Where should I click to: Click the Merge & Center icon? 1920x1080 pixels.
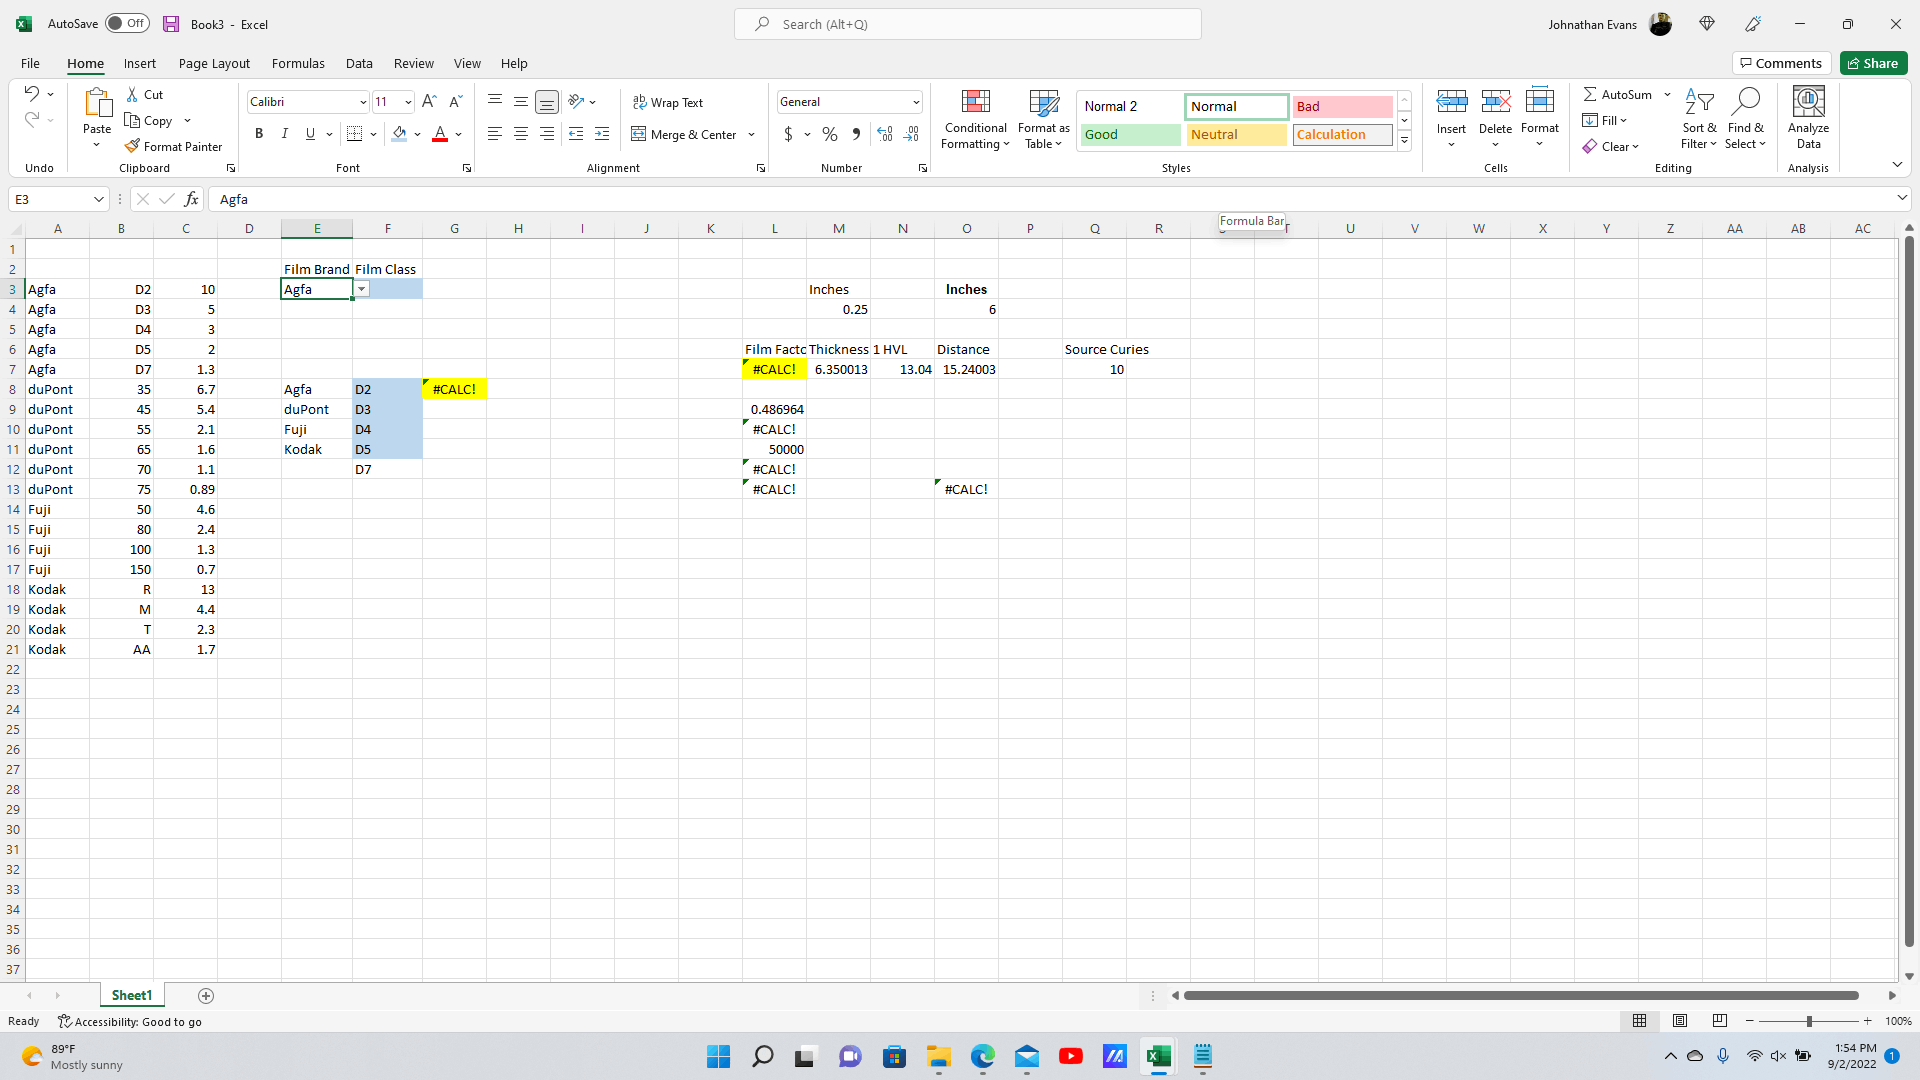click(x=639, y=134)
